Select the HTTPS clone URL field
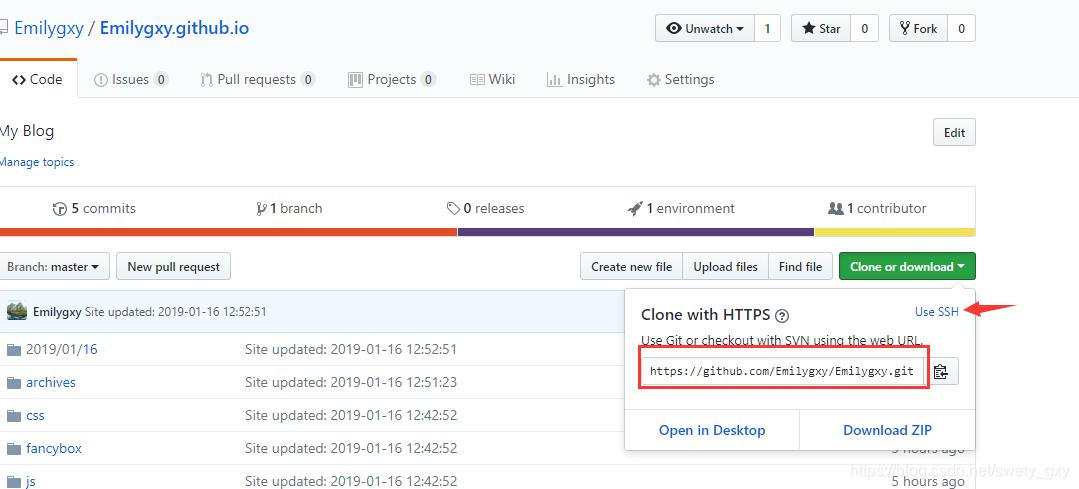The height and width of the screenshot is (489, 1079). pos(783,371)
